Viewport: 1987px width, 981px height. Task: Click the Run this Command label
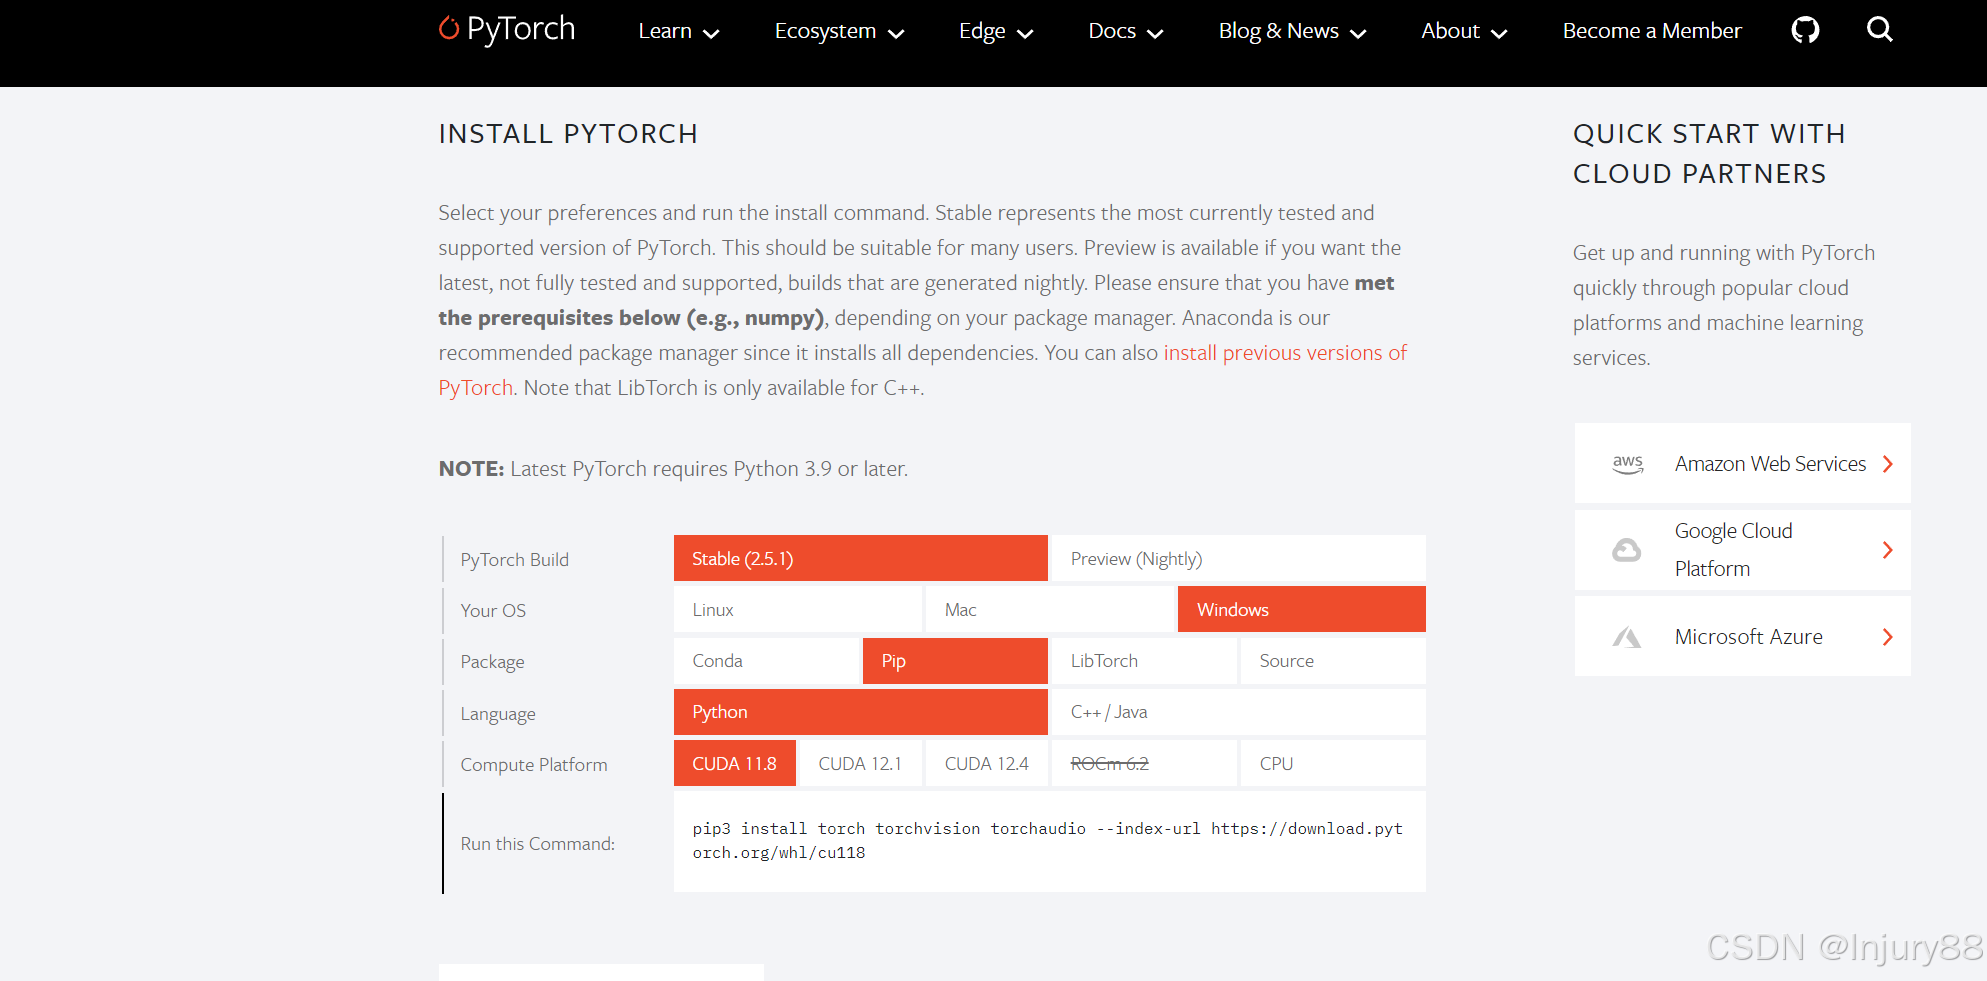point(538,844)
